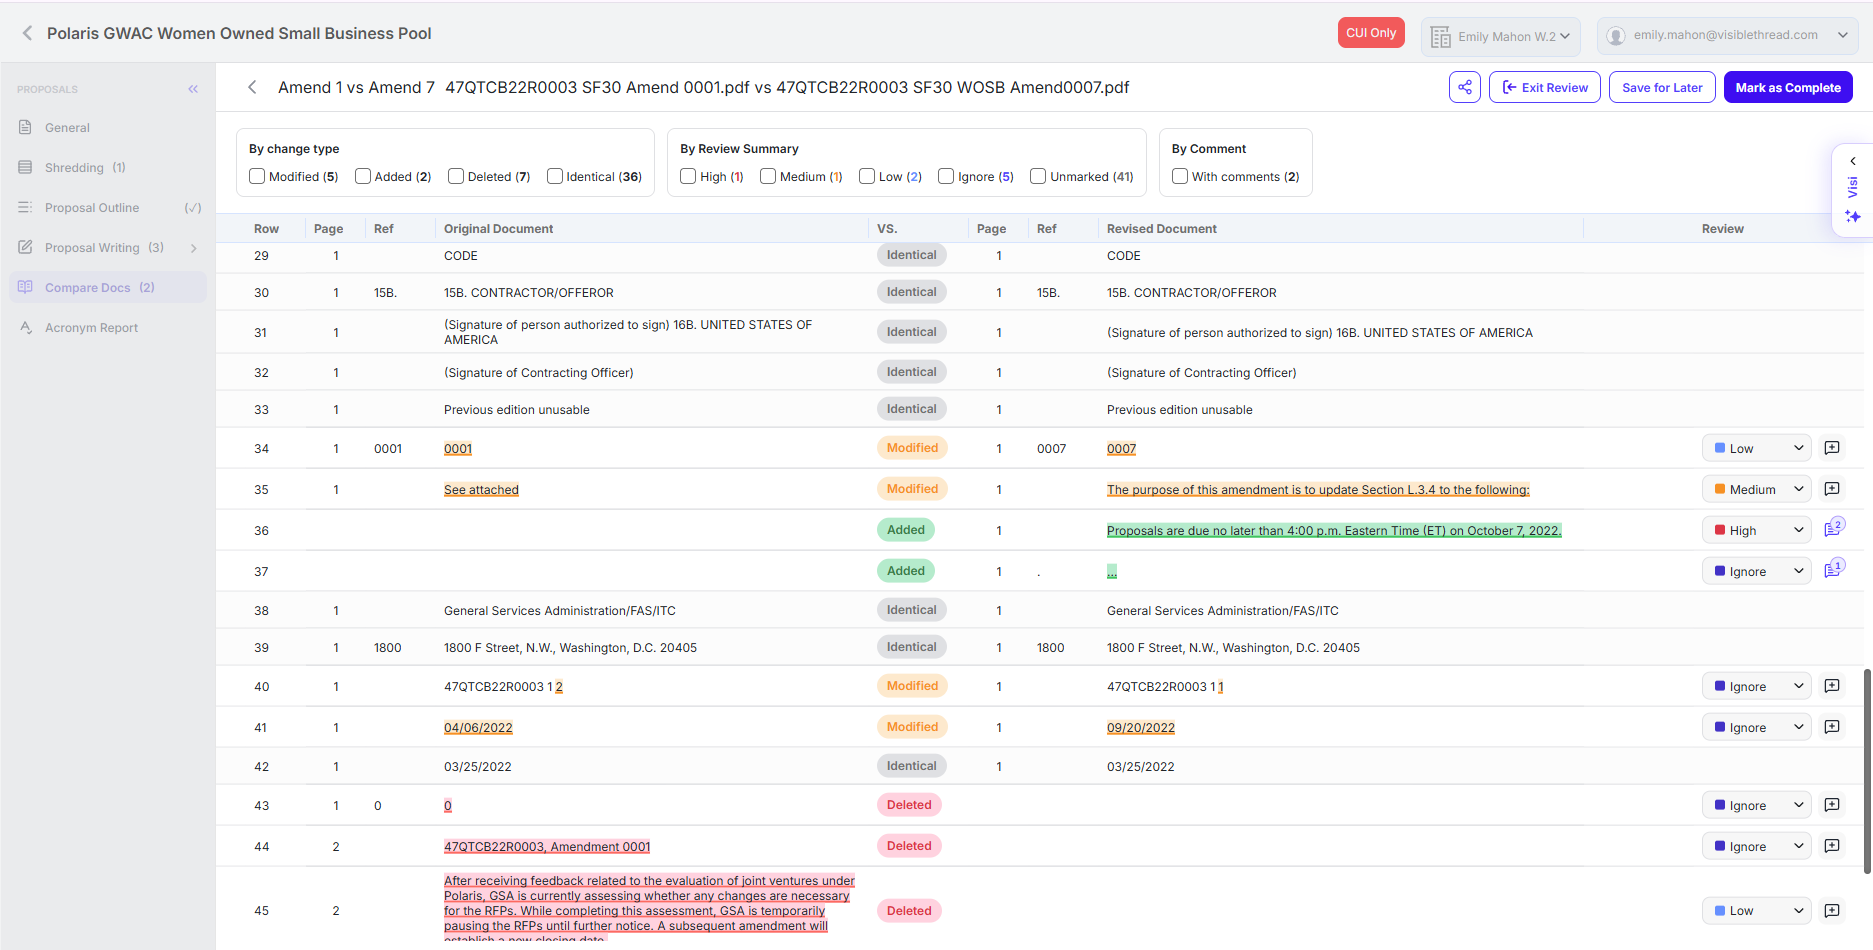
Task: Open row 44 review dropdown set to Ignore
Action: (x=1757, y=846)
